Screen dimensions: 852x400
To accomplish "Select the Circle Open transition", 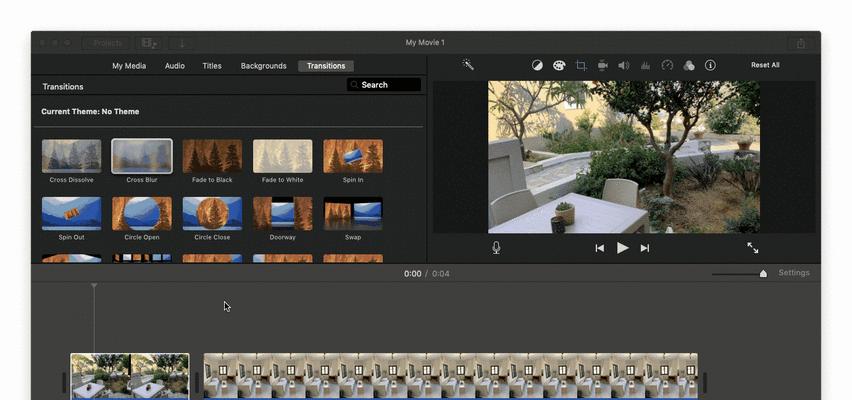I will click(142, 214).
